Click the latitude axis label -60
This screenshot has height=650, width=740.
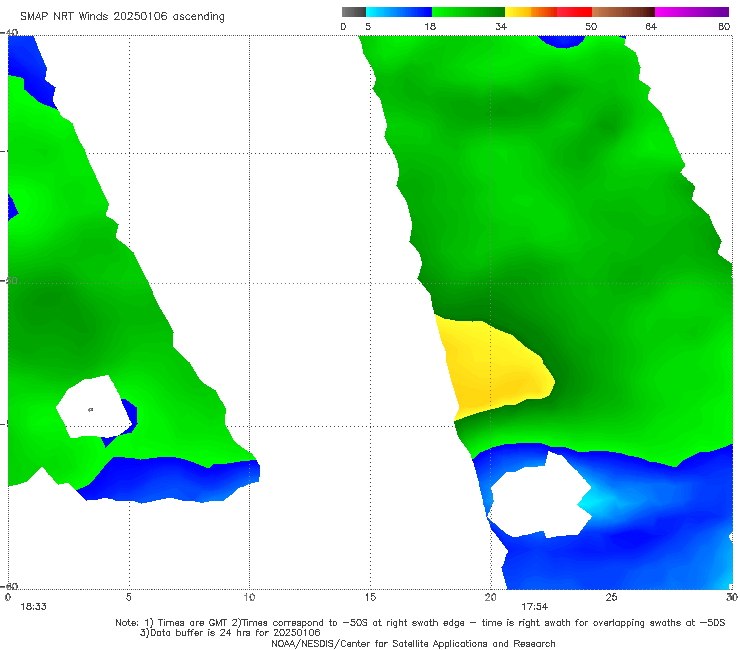point(10,586)
